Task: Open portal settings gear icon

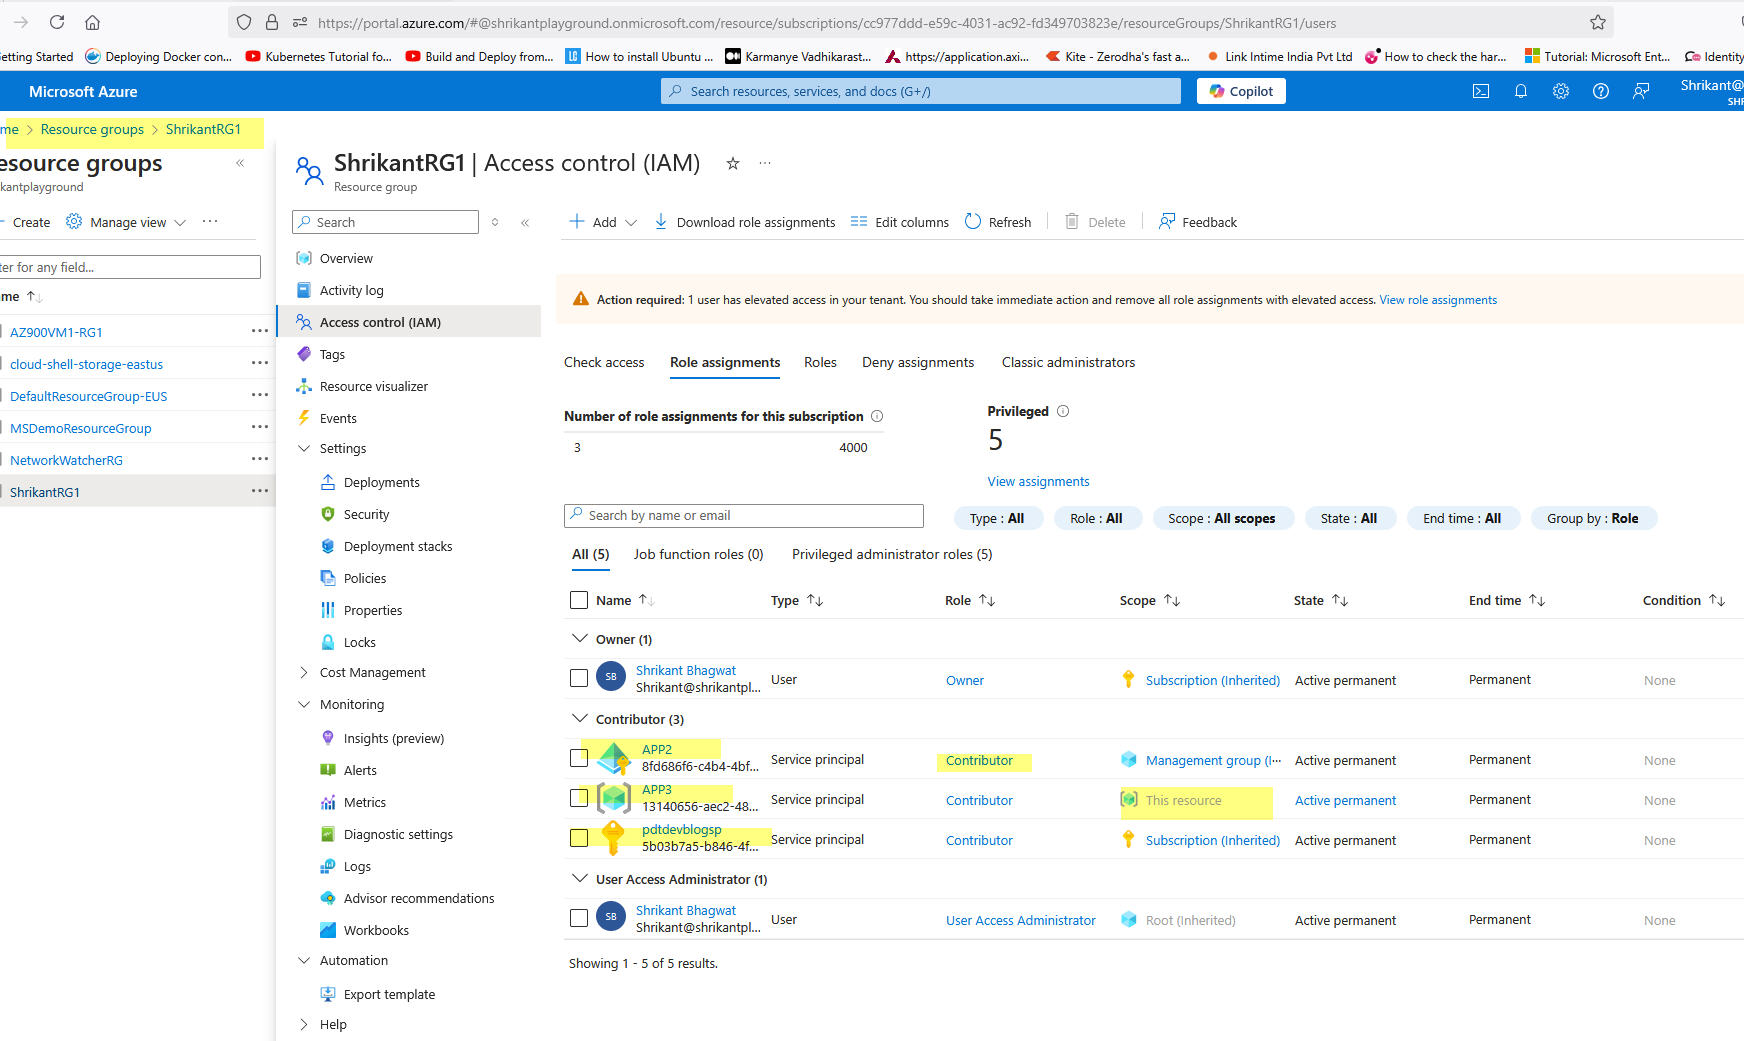Action: [1561, 91]
